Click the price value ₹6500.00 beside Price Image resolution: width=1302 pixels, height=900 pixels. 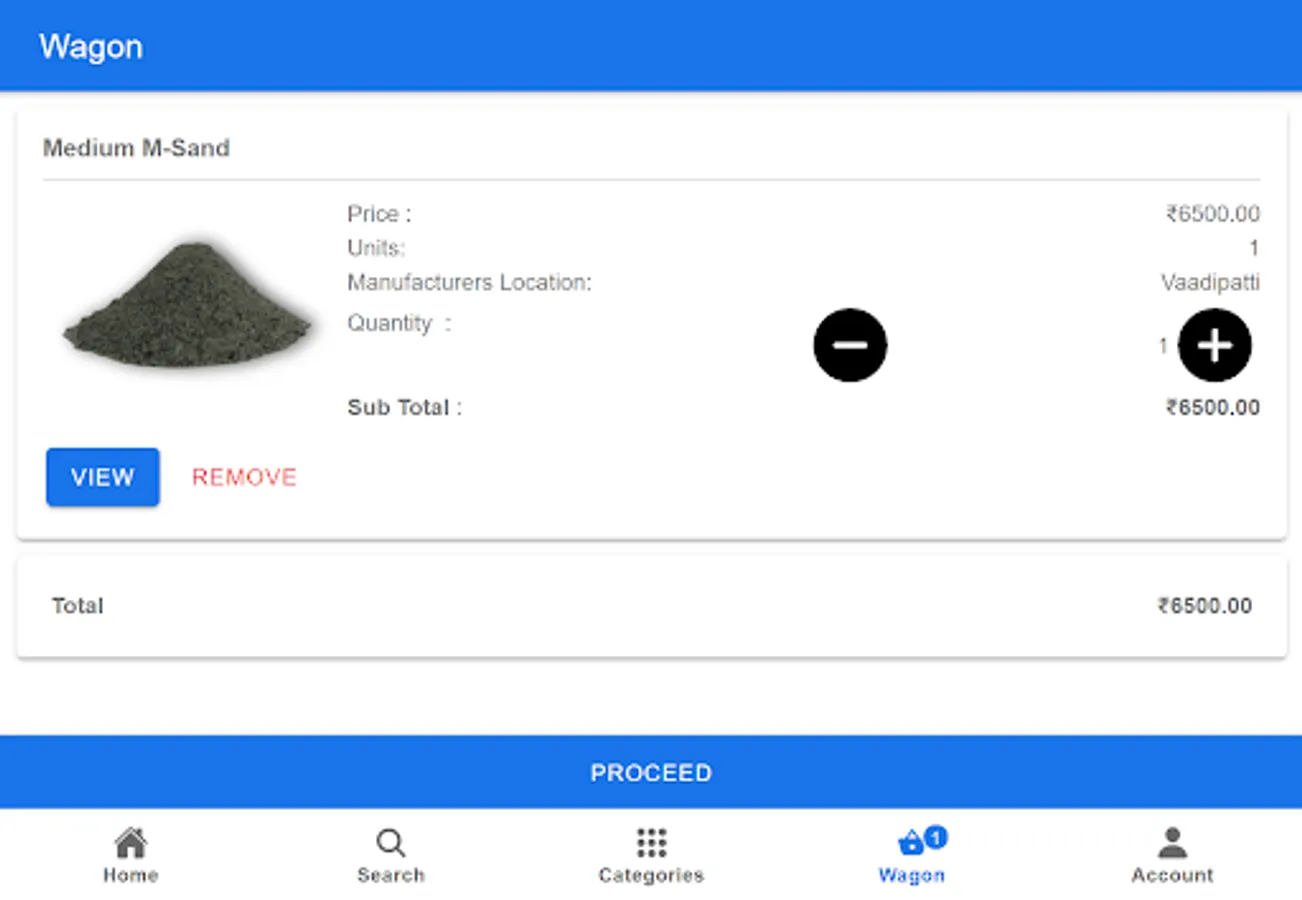tap(1212, 213)
